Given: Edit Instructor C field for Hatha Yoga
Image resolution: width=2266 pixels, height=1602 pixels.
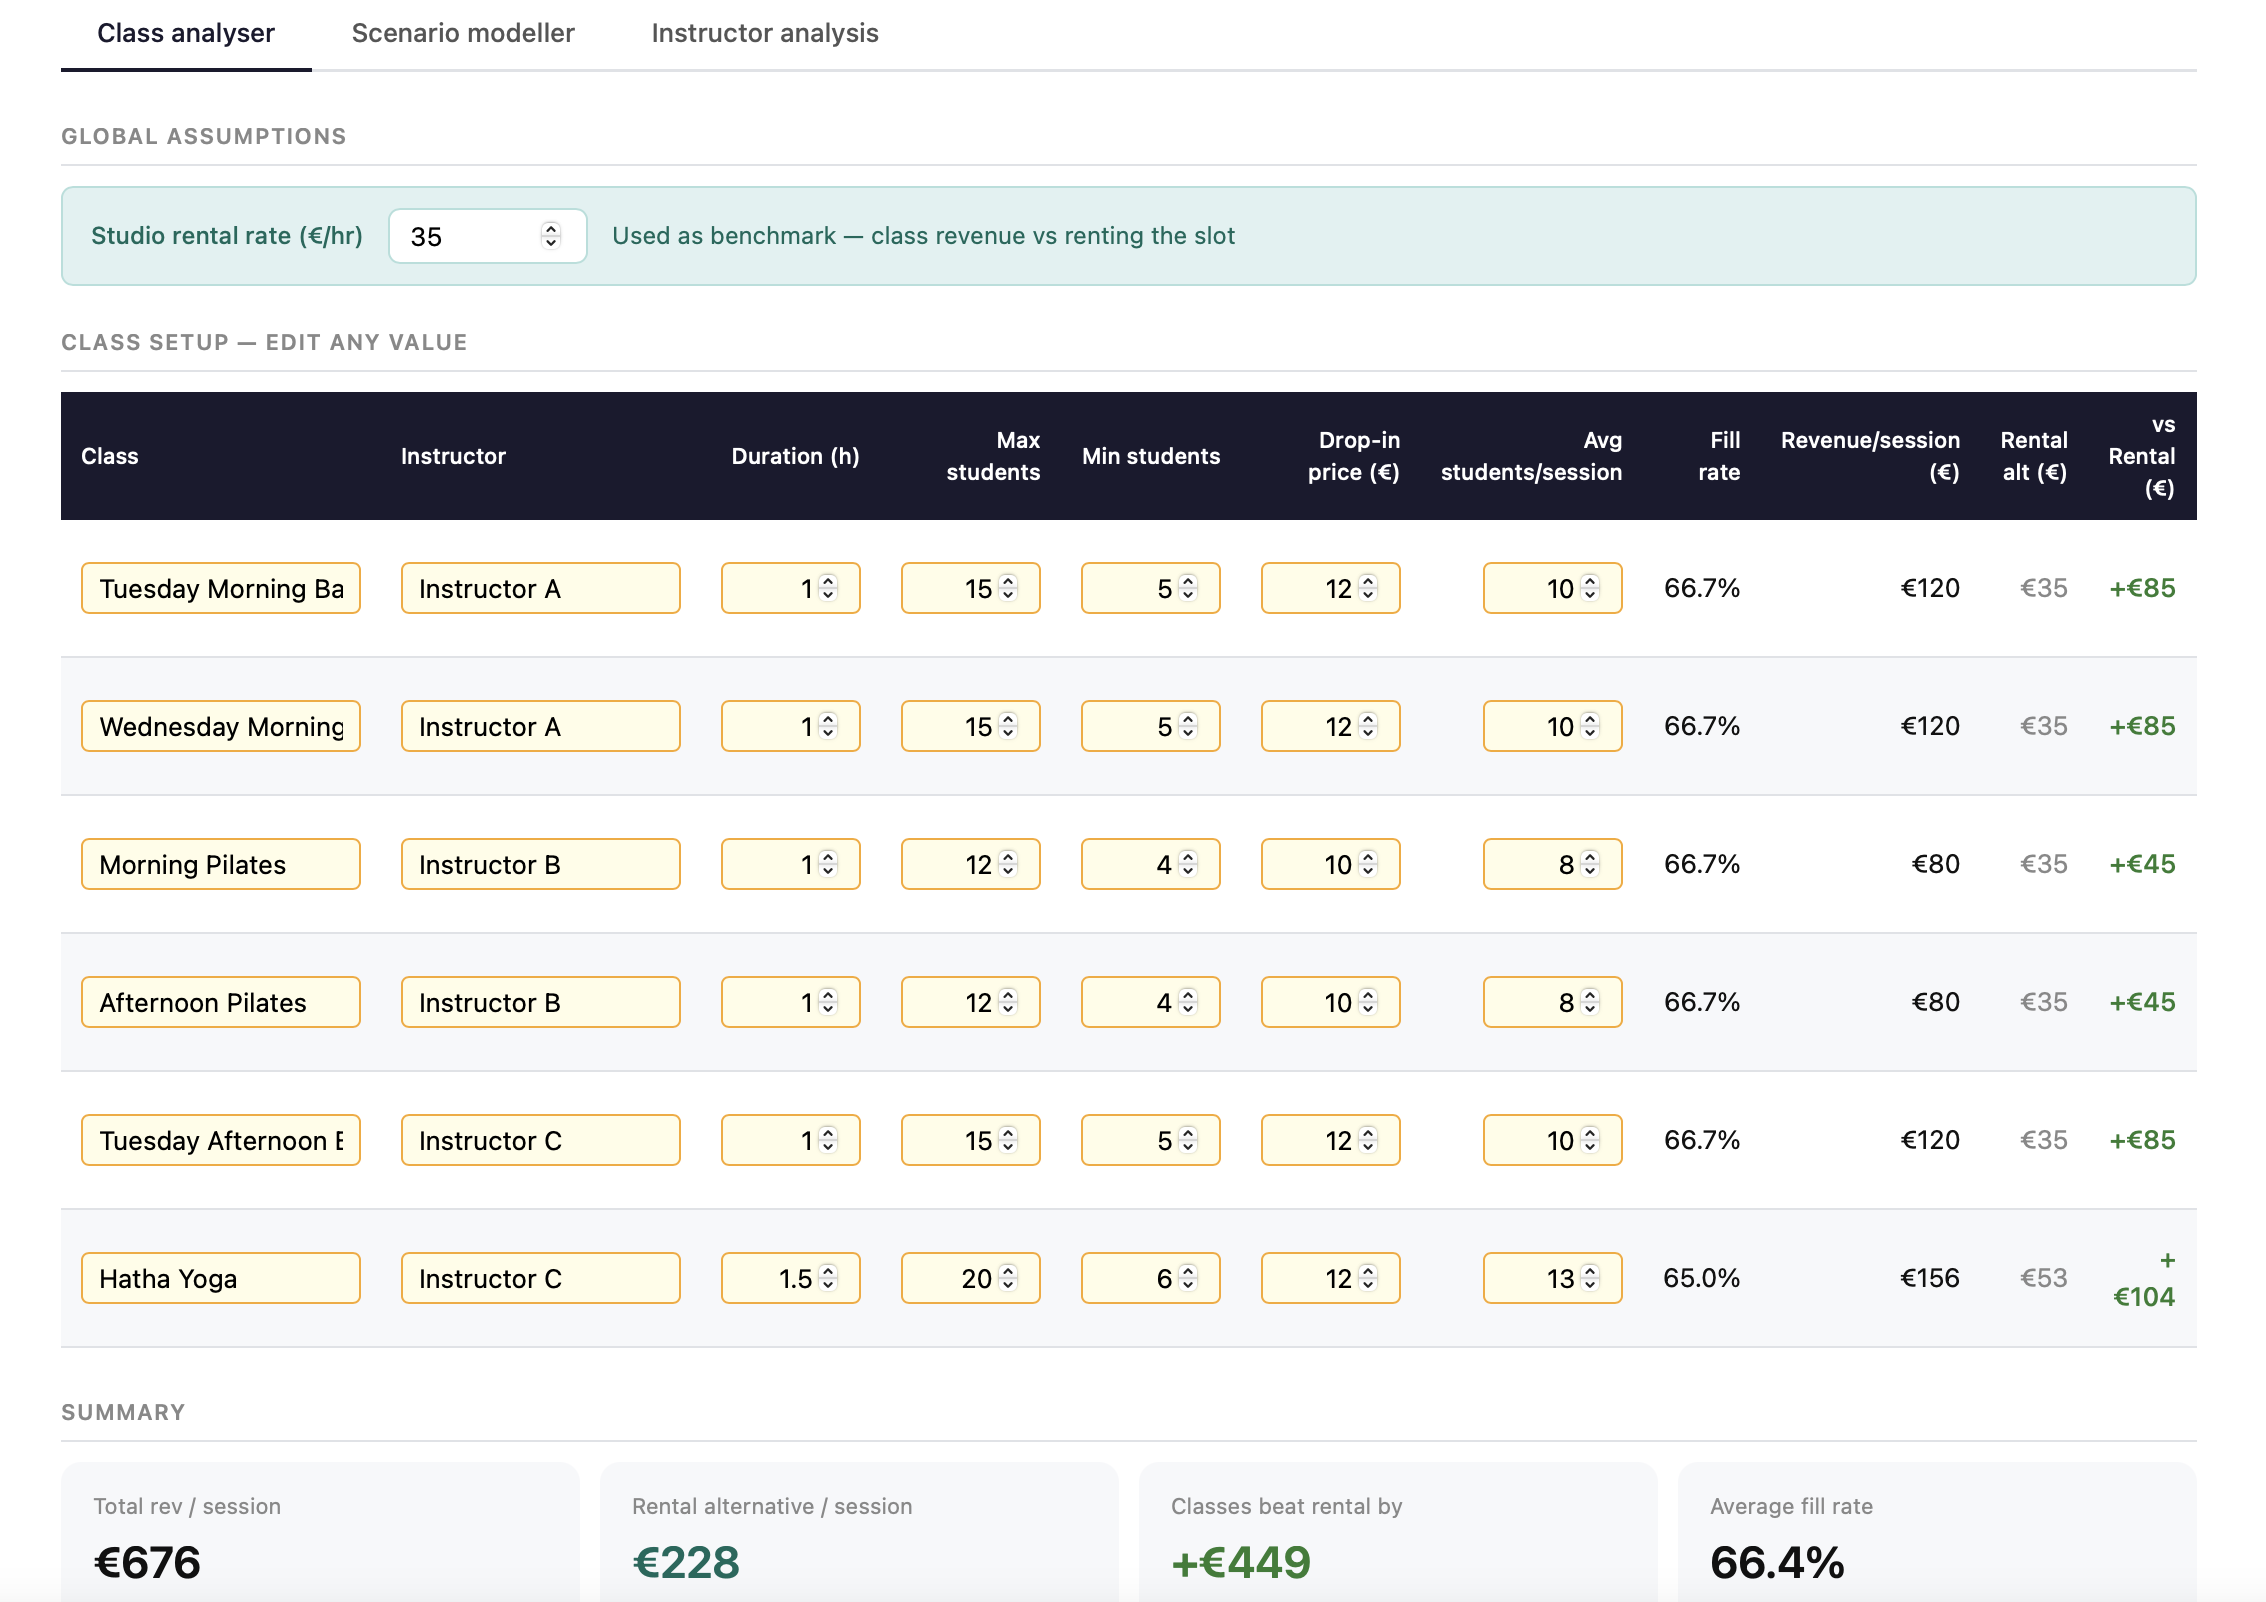Looking at the screenshot, I should tap(541, 1278).
